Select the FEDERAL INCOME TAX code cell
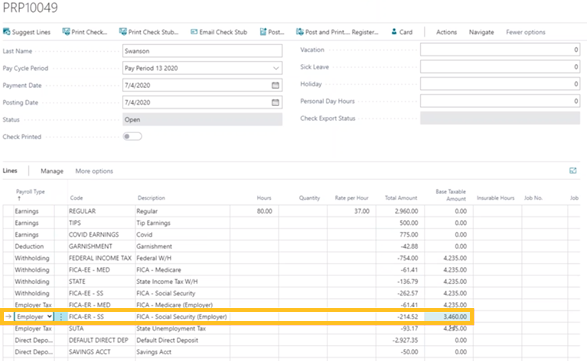Screen dimensions: 587x361 click(x=102, y=258)
